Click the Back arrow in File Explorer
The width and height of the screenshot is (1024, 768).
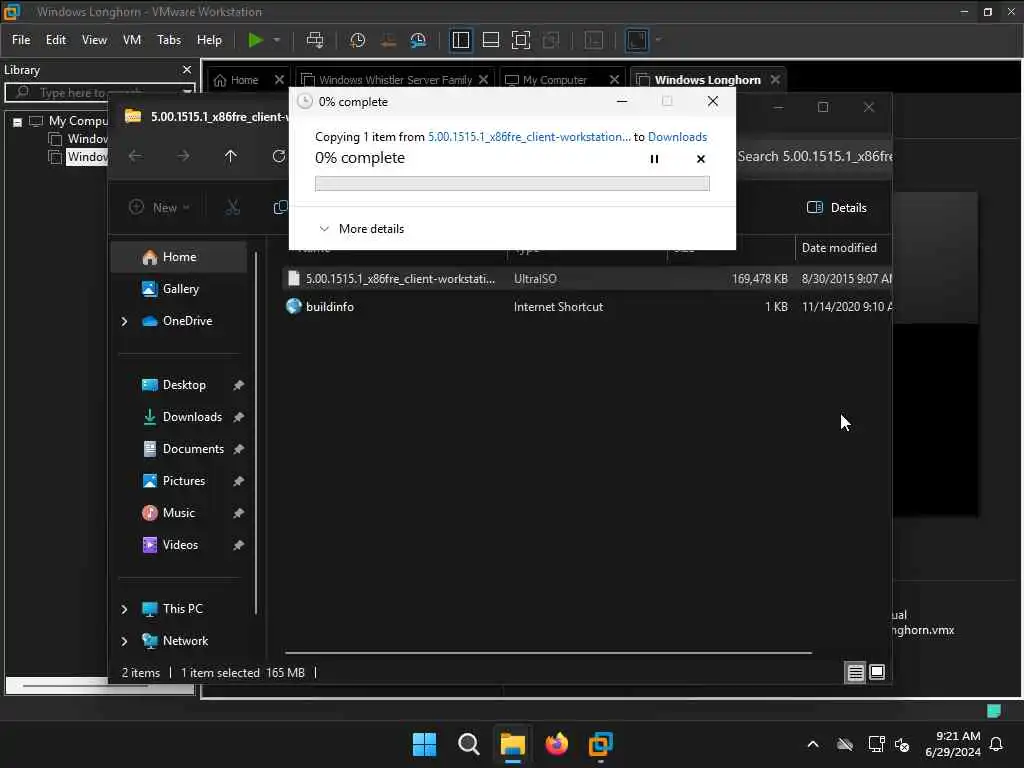click(x=135, y=156)
